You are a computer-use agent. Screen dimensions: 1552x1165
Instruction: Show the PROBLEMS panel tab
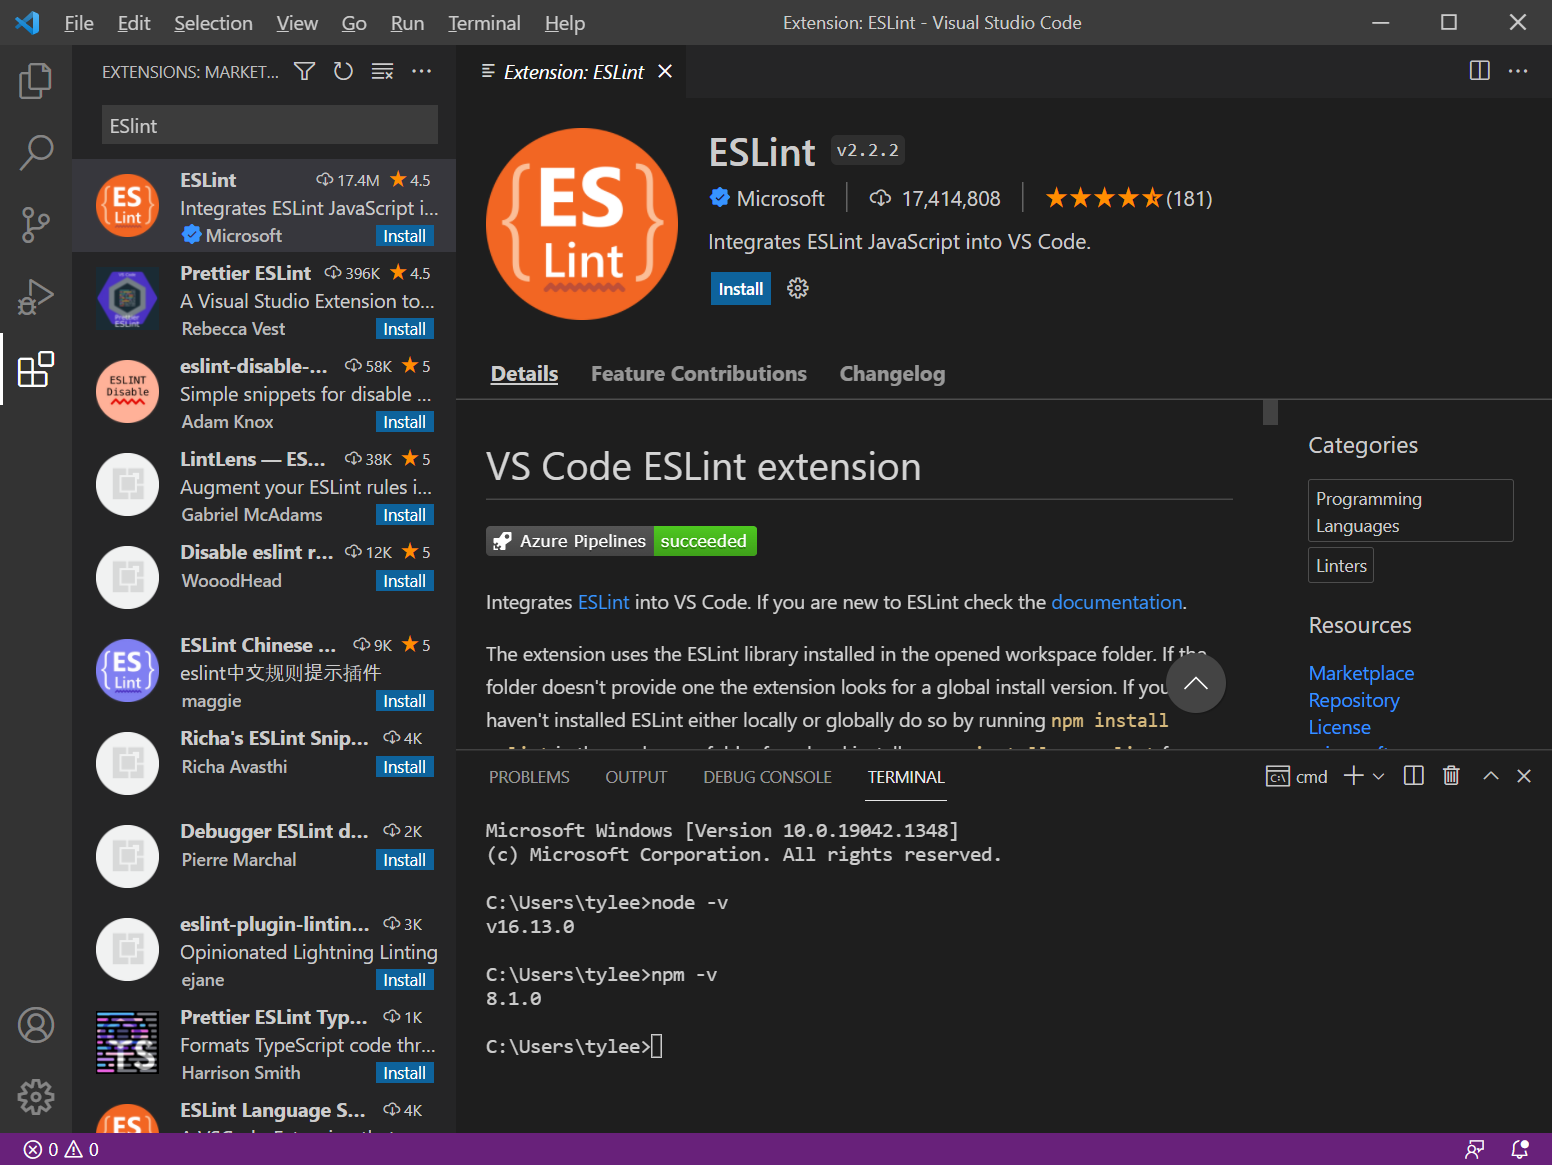pos(529,777)
